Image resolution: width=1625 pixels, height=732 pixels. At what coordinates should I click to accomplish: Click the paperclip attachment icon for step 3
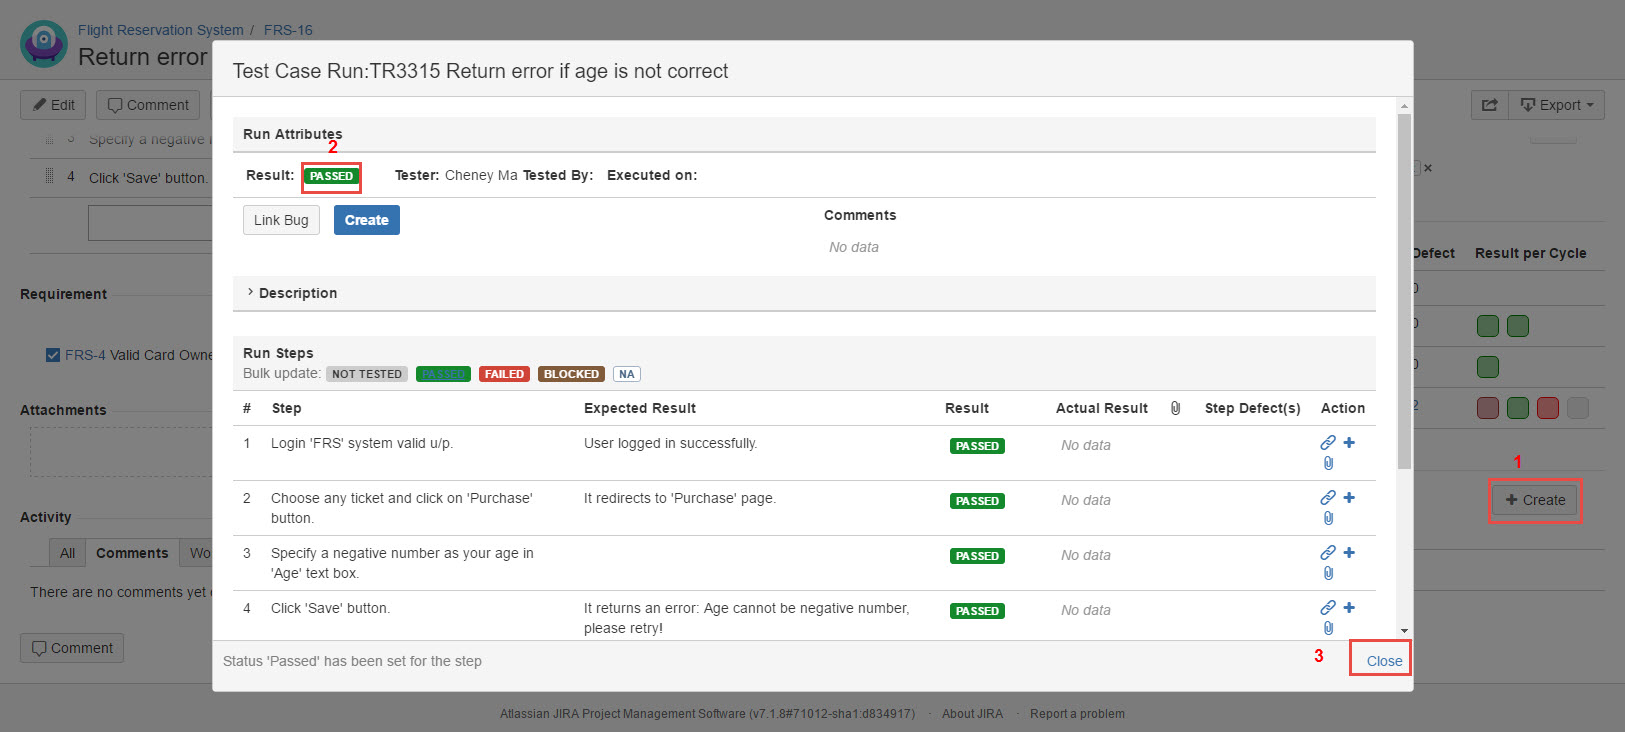pyautogui.click(x=1328, y=573)
